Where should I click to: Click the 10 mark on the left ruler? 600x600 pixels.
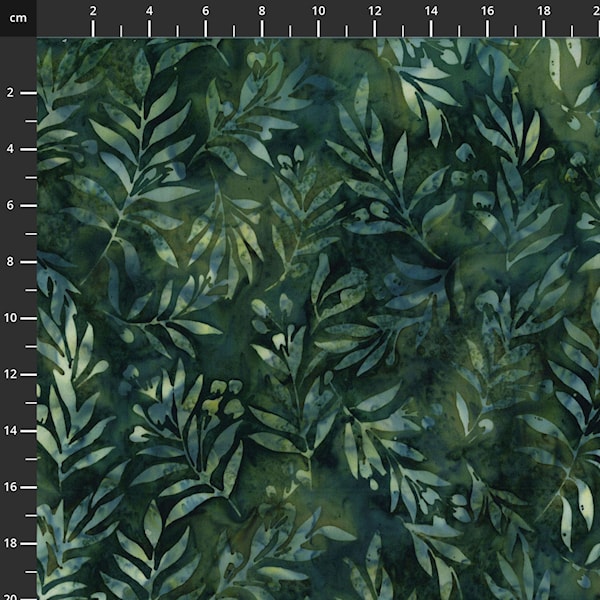[x=12, y=318]
